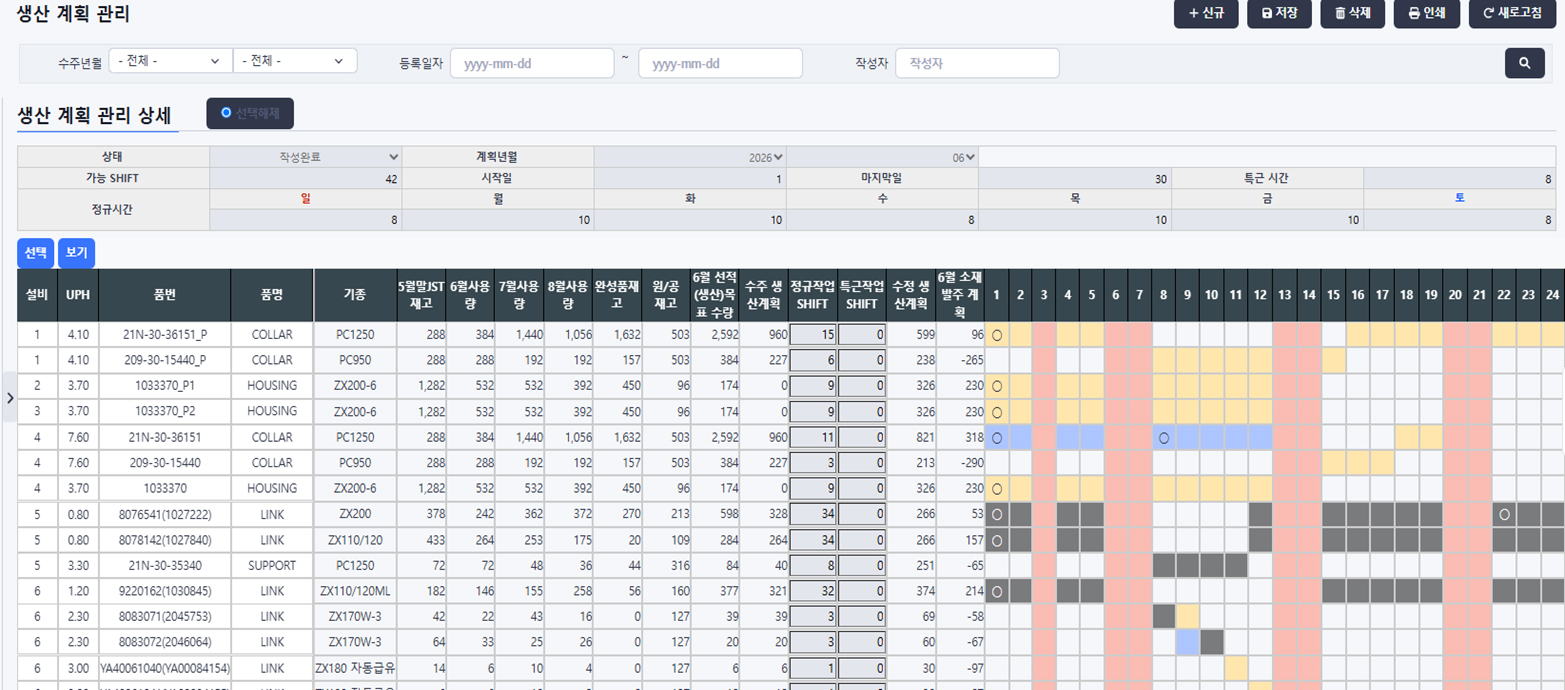Image resolution: width=1565 pixels, height=690 pixels.
Task: Select part number 21N-30-35340 cell
Action: point(165,565)
